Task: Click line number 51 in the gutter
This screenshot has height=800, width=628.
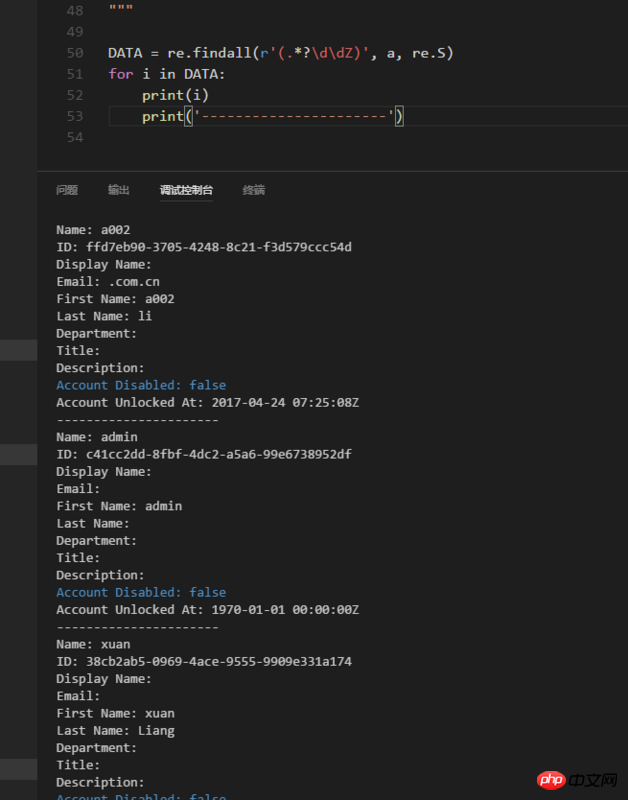Action: tap(75, 74)
